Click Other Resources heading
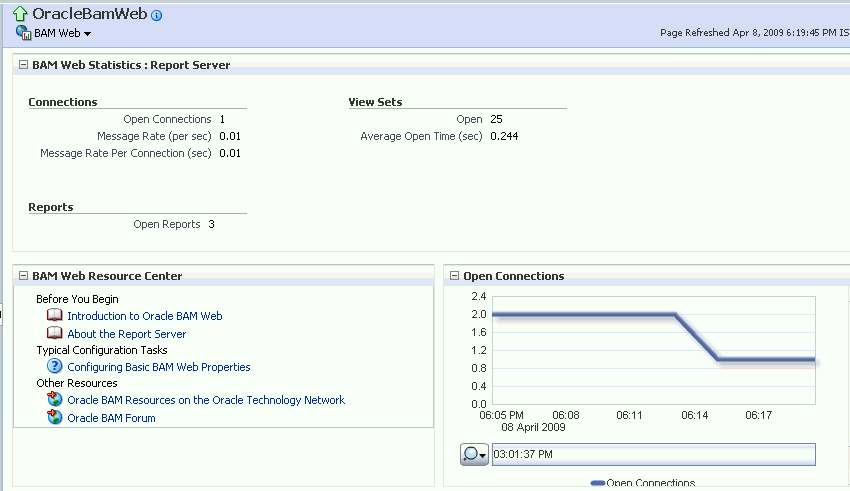 pyautogui.click(x=76, y=383)
